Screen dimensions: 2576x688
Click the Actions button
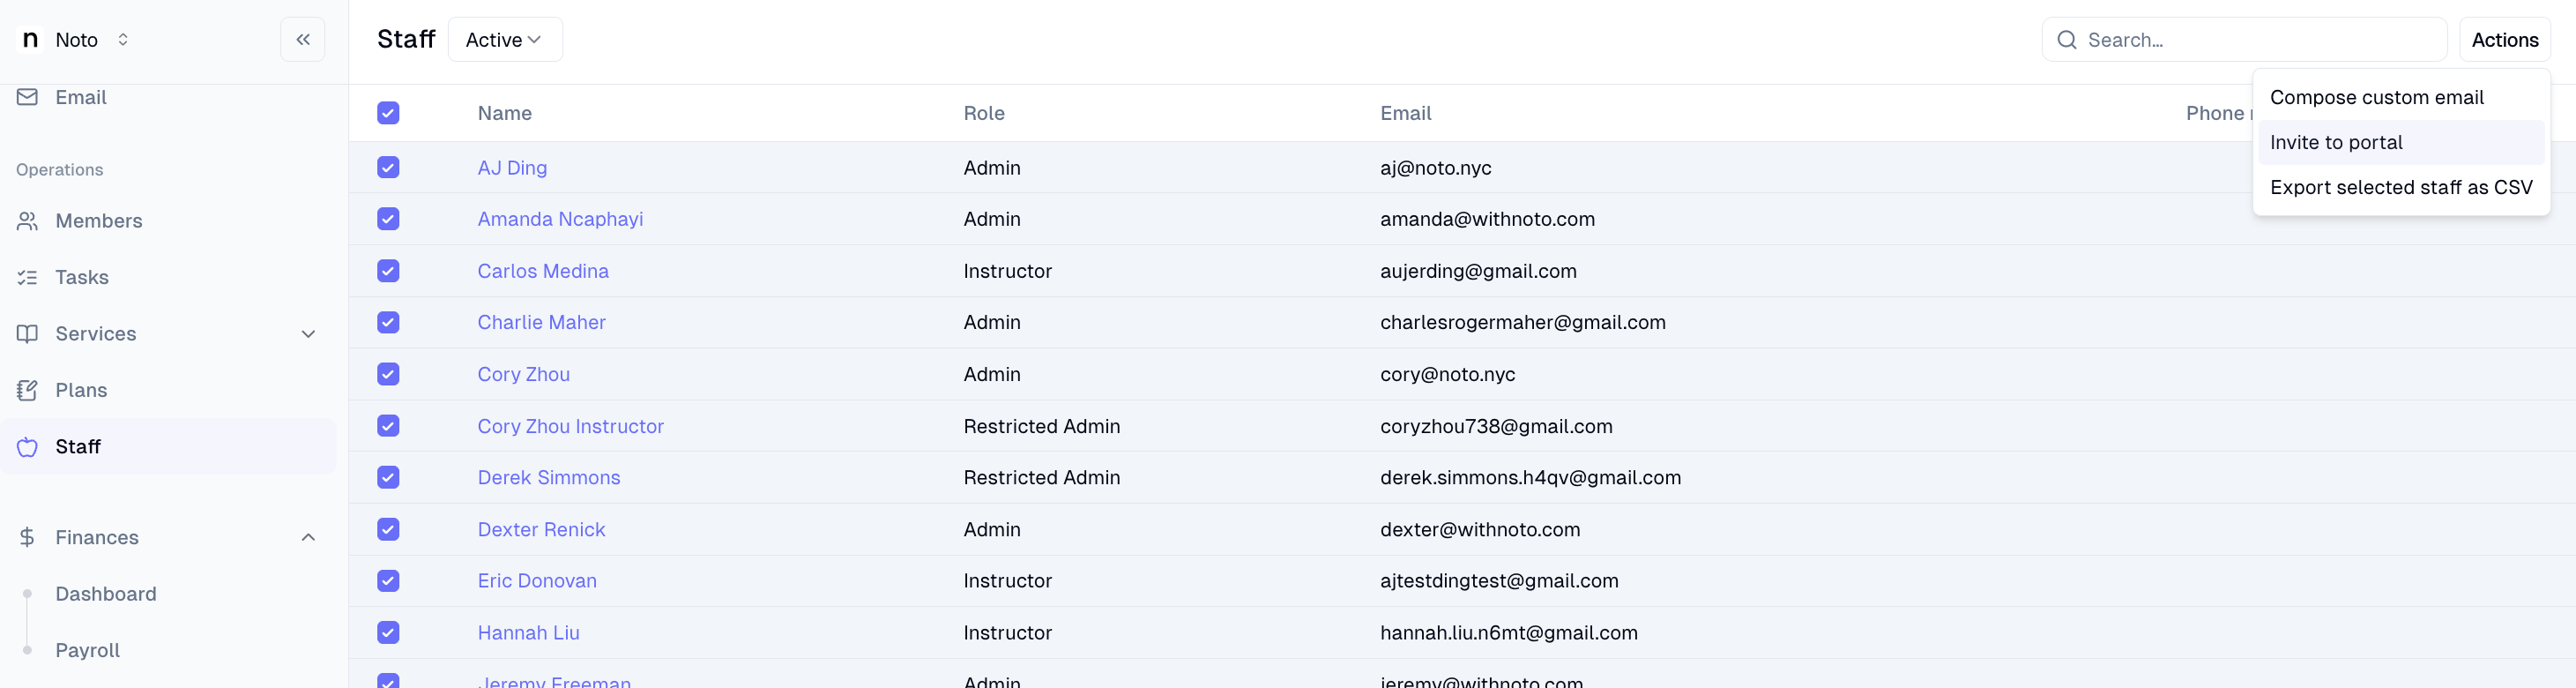2504,40
